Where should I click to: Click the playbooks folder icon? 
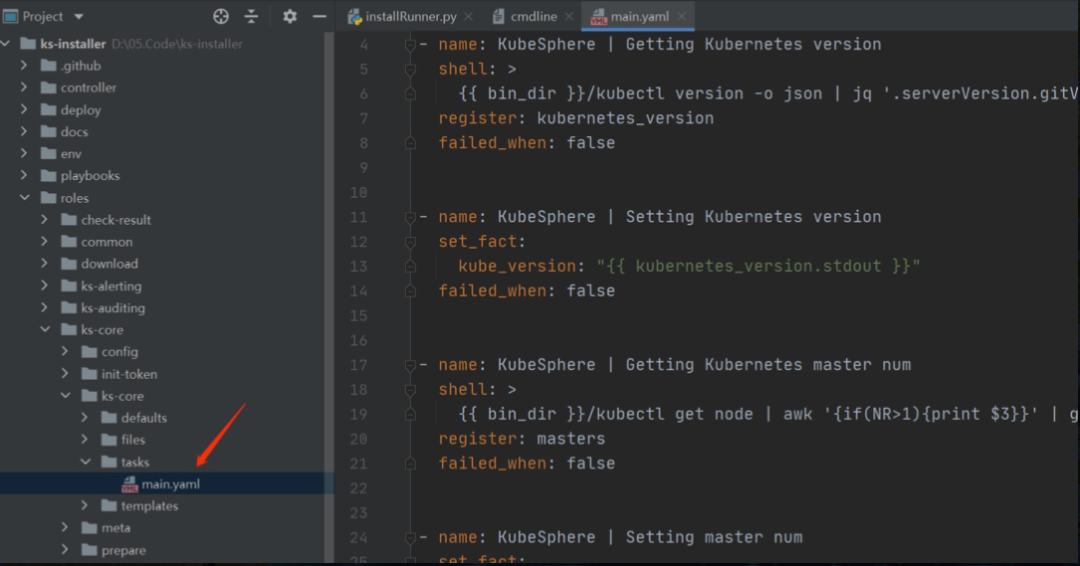(x=48, y=176)
